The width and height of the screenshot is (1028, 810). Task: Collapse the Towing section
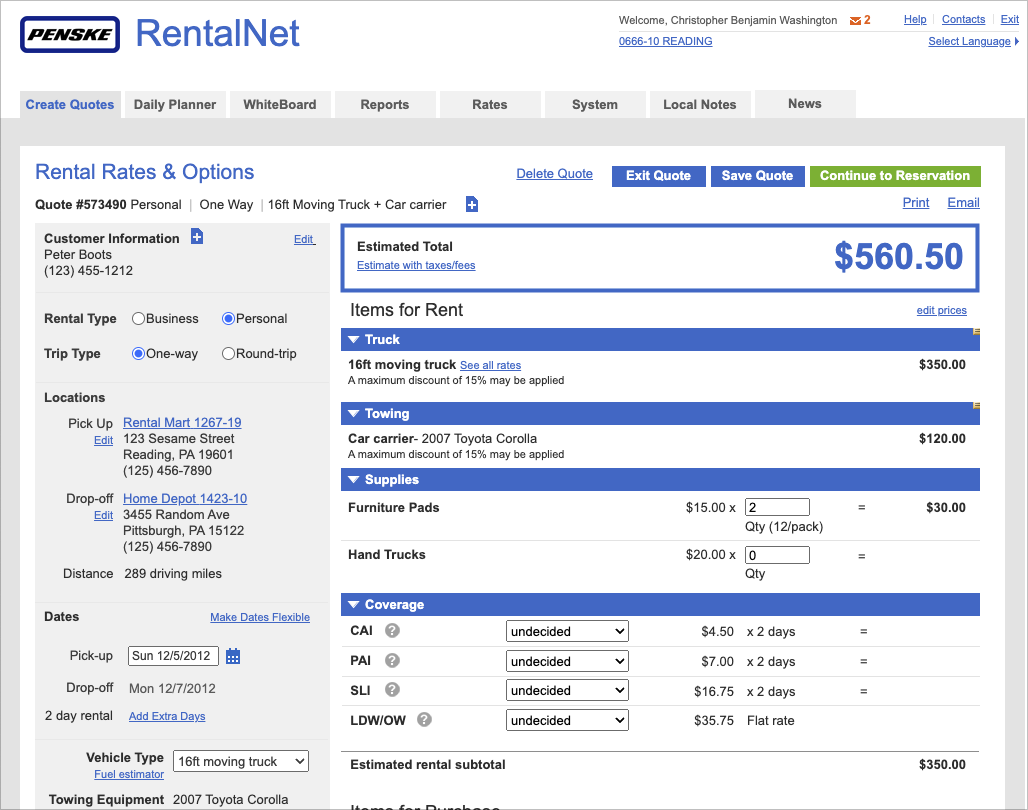click(x=353, y=414)
